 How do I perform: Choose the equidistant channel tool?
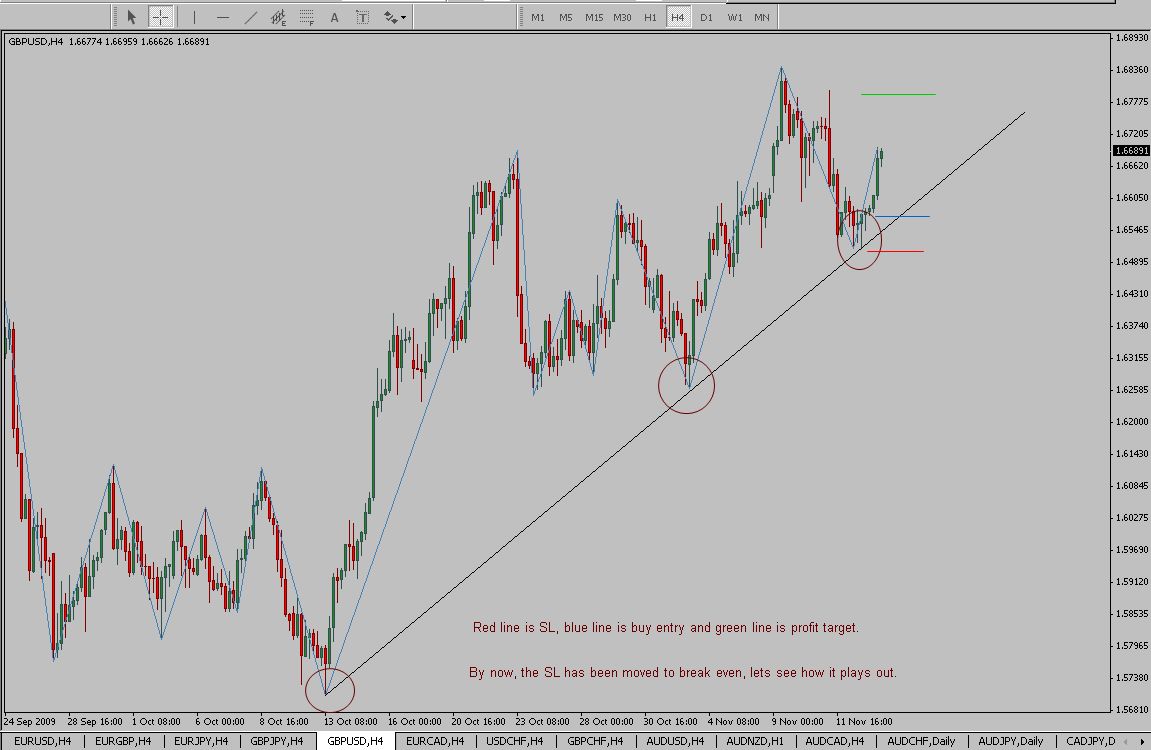tap(278, 17)
